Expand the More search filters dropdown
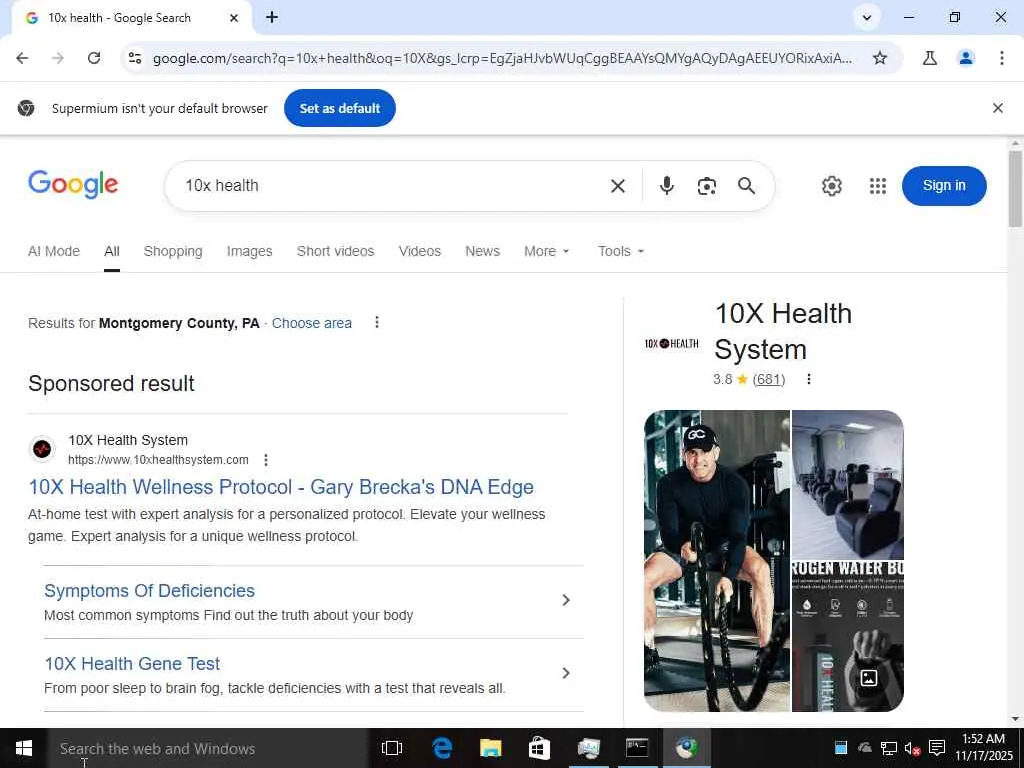 tap(547, 251)
